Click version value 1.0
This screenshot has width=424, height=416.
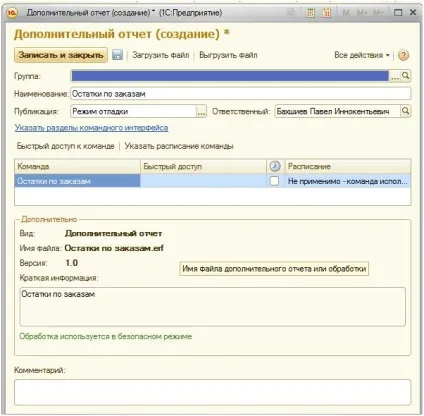(x=72, y=263)
